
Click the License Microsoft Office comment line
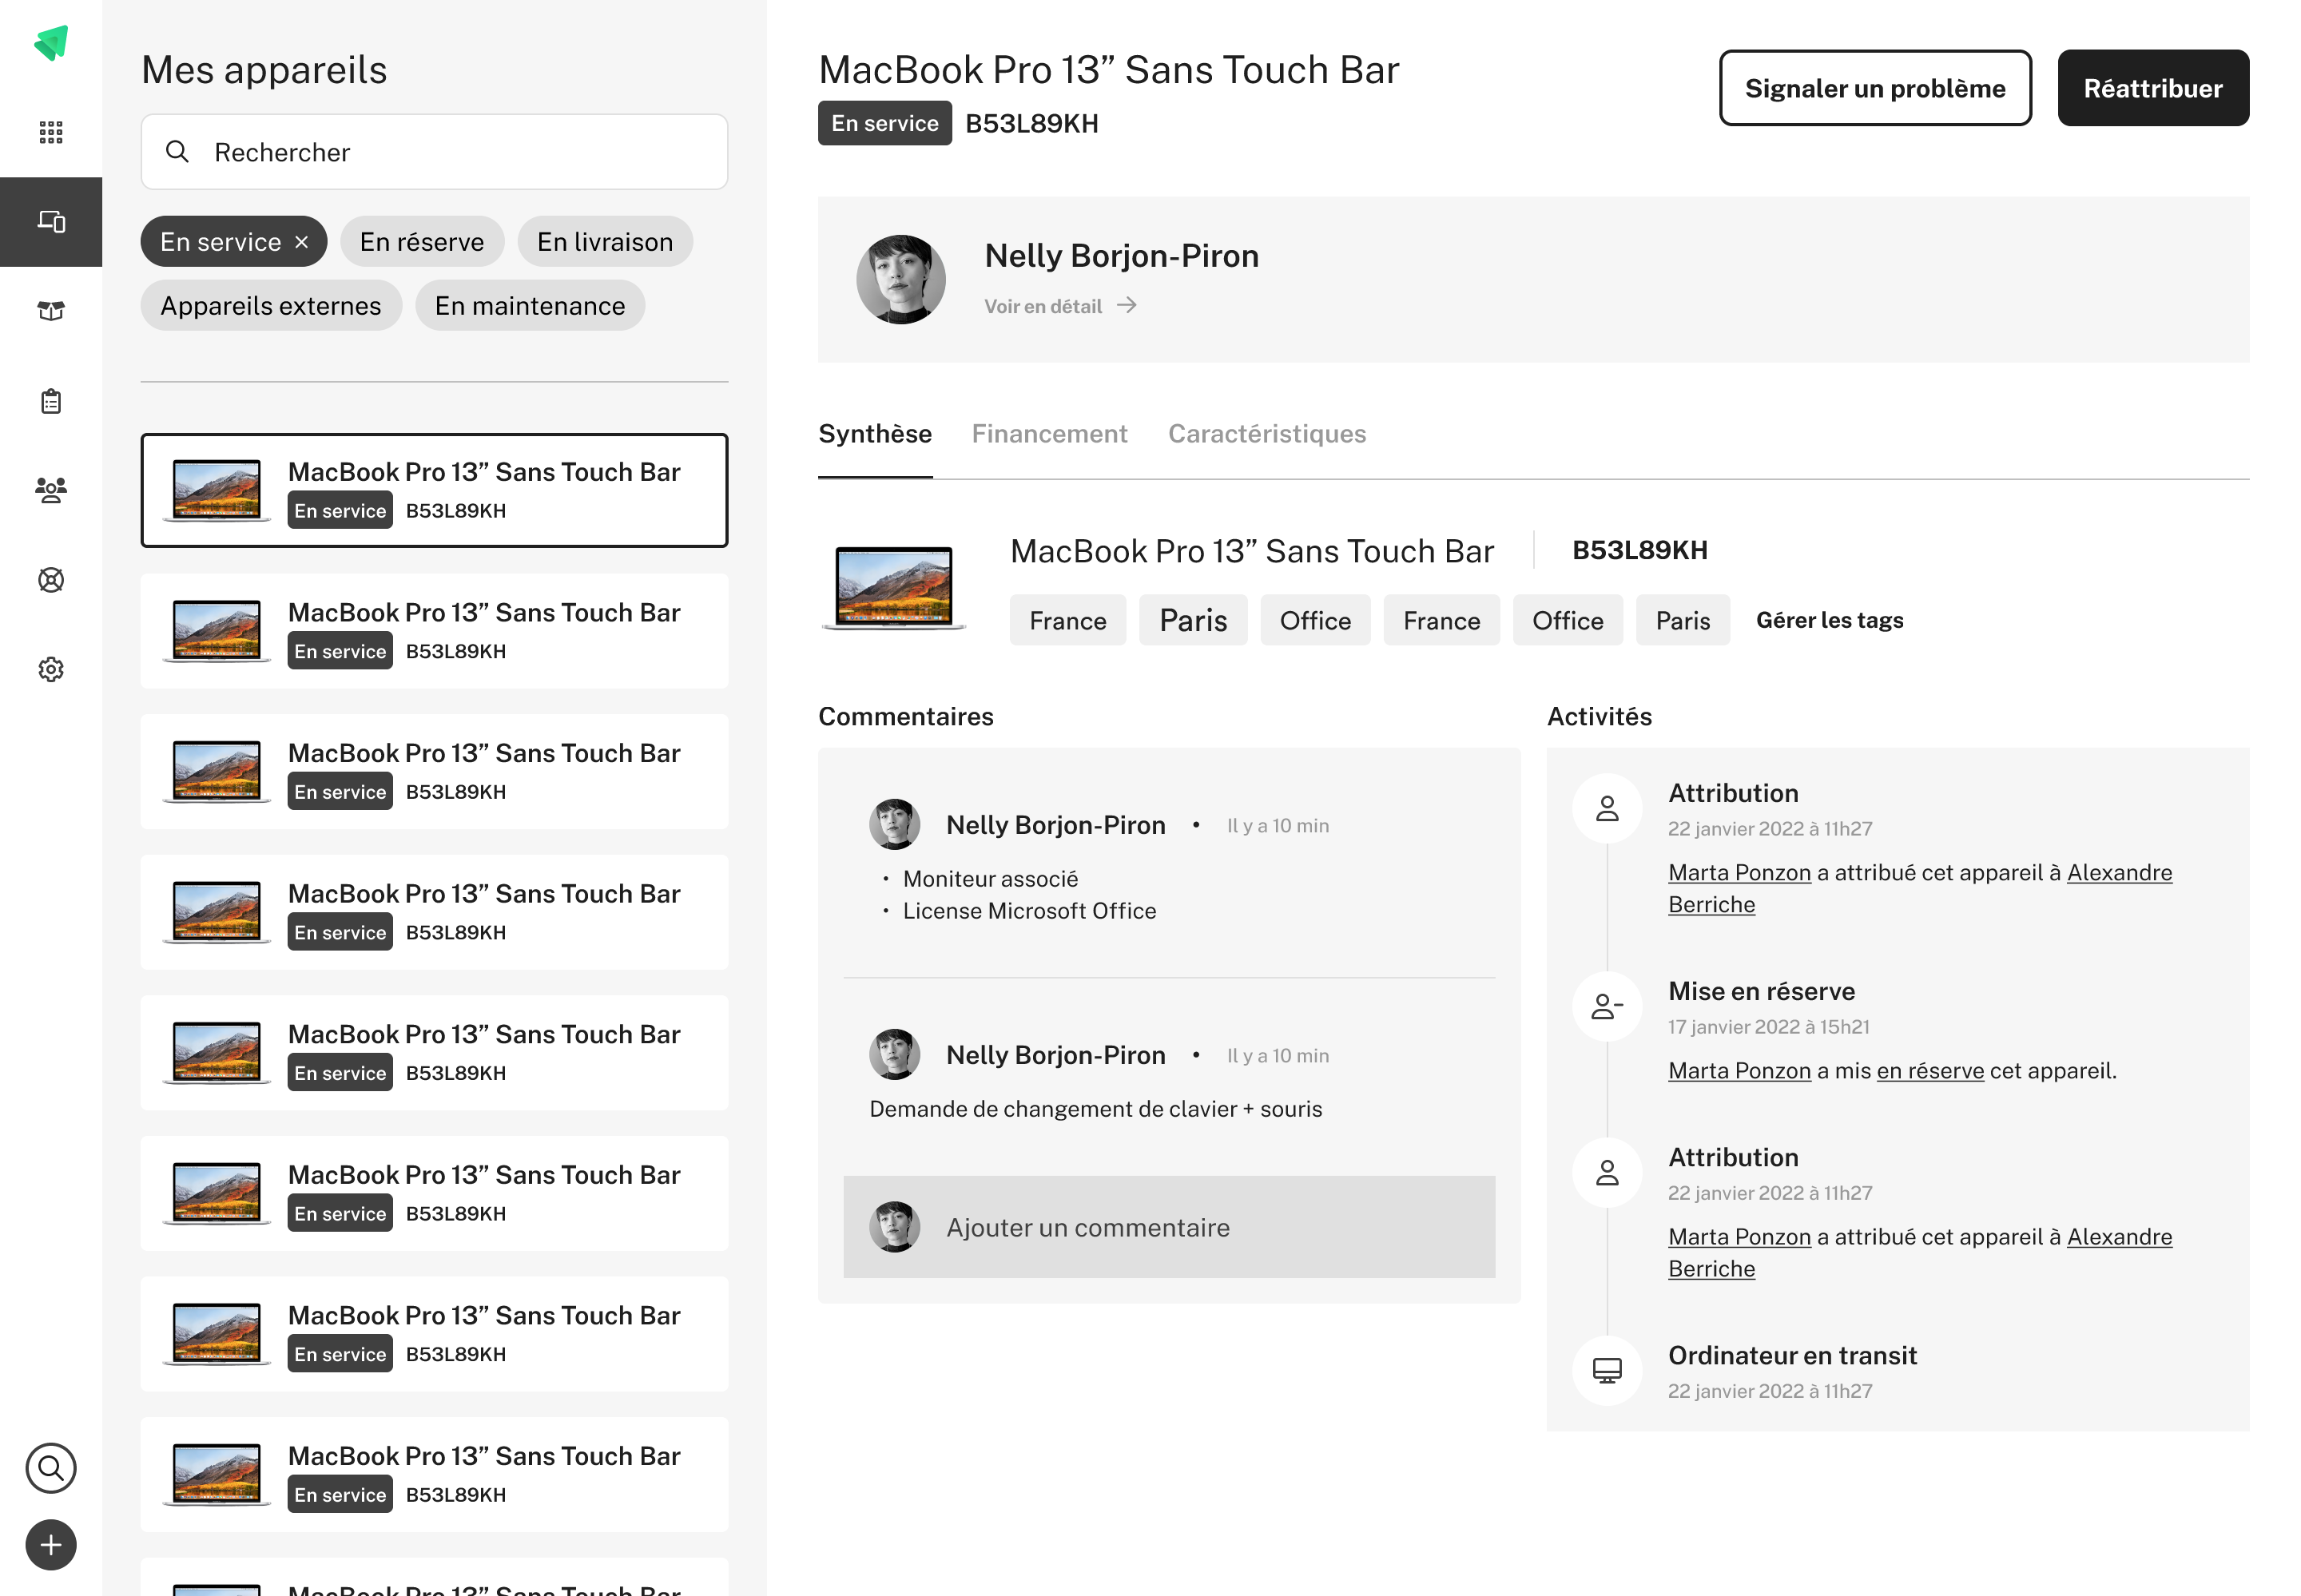1028,911
